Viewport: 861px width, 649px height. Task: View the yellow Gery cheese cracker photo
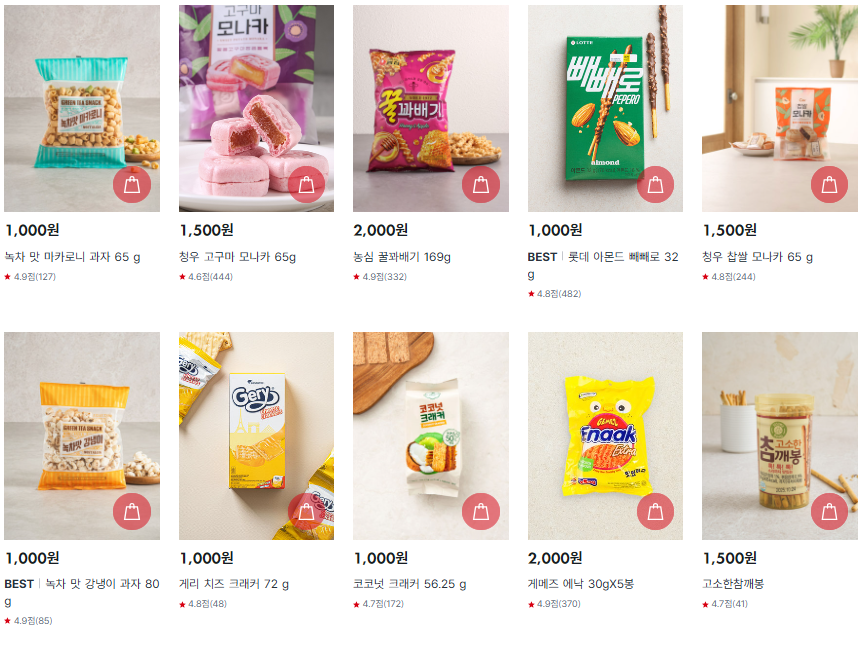point(256,435)
